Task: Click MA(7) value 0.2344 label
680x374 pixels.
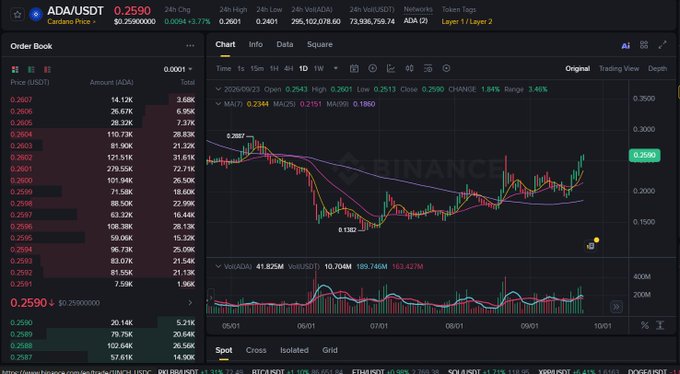Action: pyautogui.click(x=257, y=104)
